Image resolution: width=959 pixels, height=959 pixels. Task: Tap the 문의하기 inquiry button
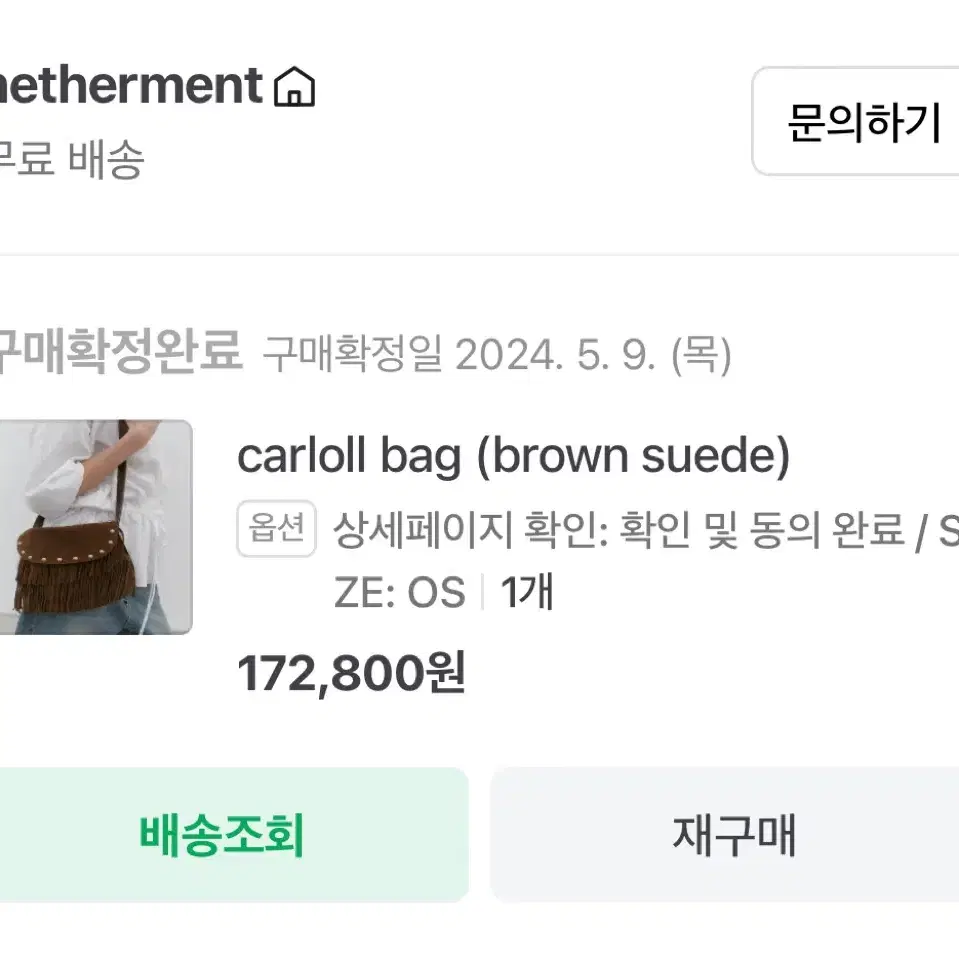click(x=856, y=121)
